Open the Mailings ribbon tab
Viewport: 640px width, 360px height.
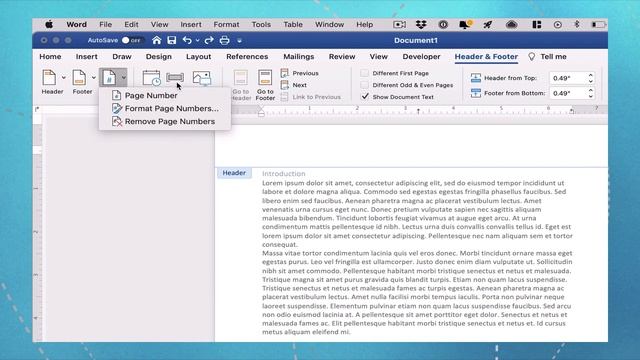(x=299, y=57)
